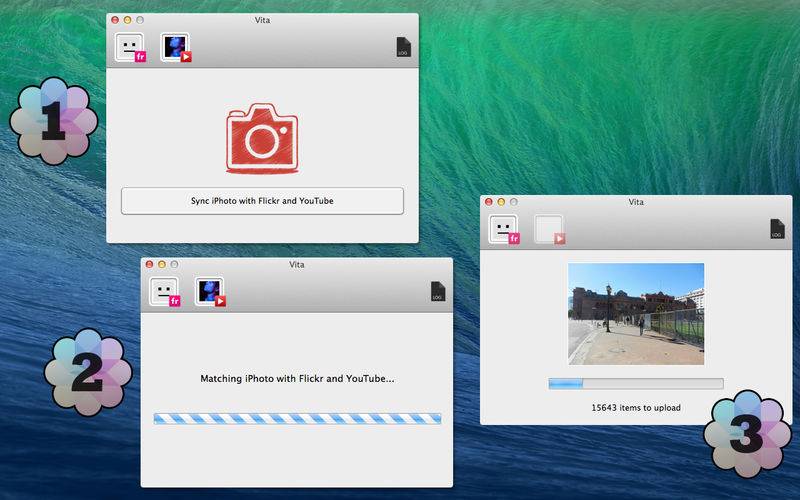Click Vita title of window with Sync button
This screenshot has width=800, height=500.
pos(262,20)
